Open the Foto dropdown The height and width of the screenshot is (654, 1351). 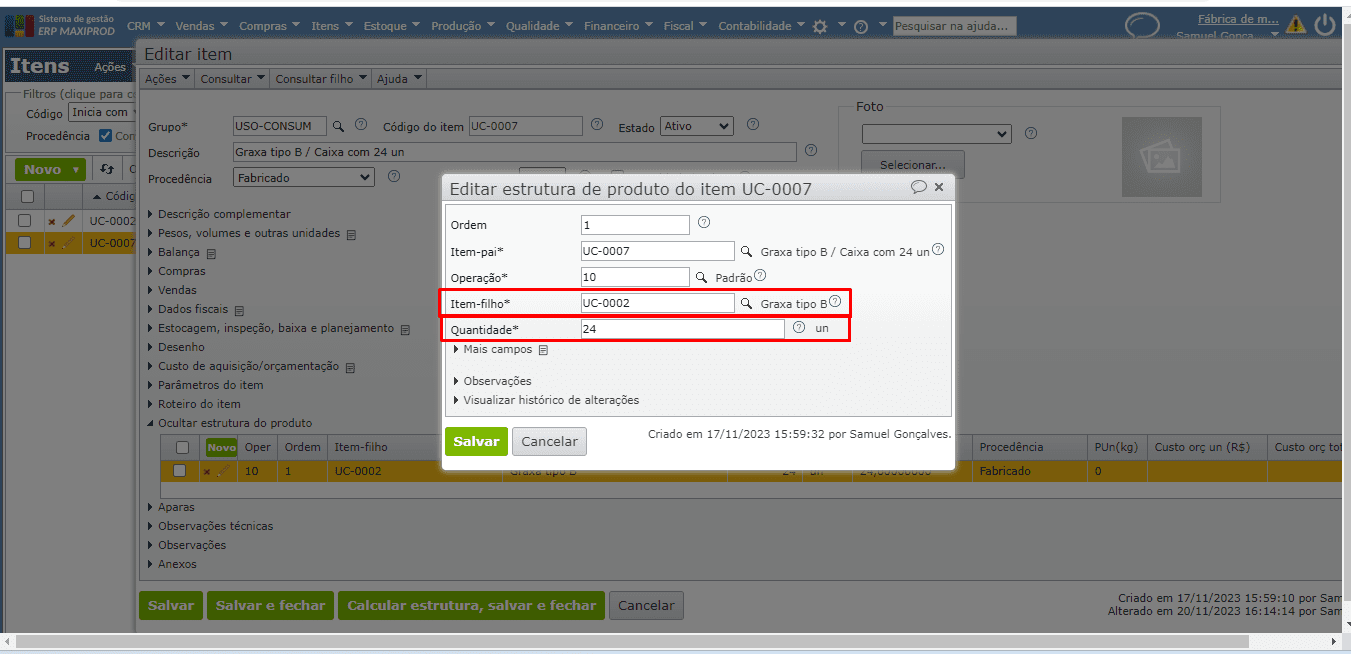pos(937,134)
